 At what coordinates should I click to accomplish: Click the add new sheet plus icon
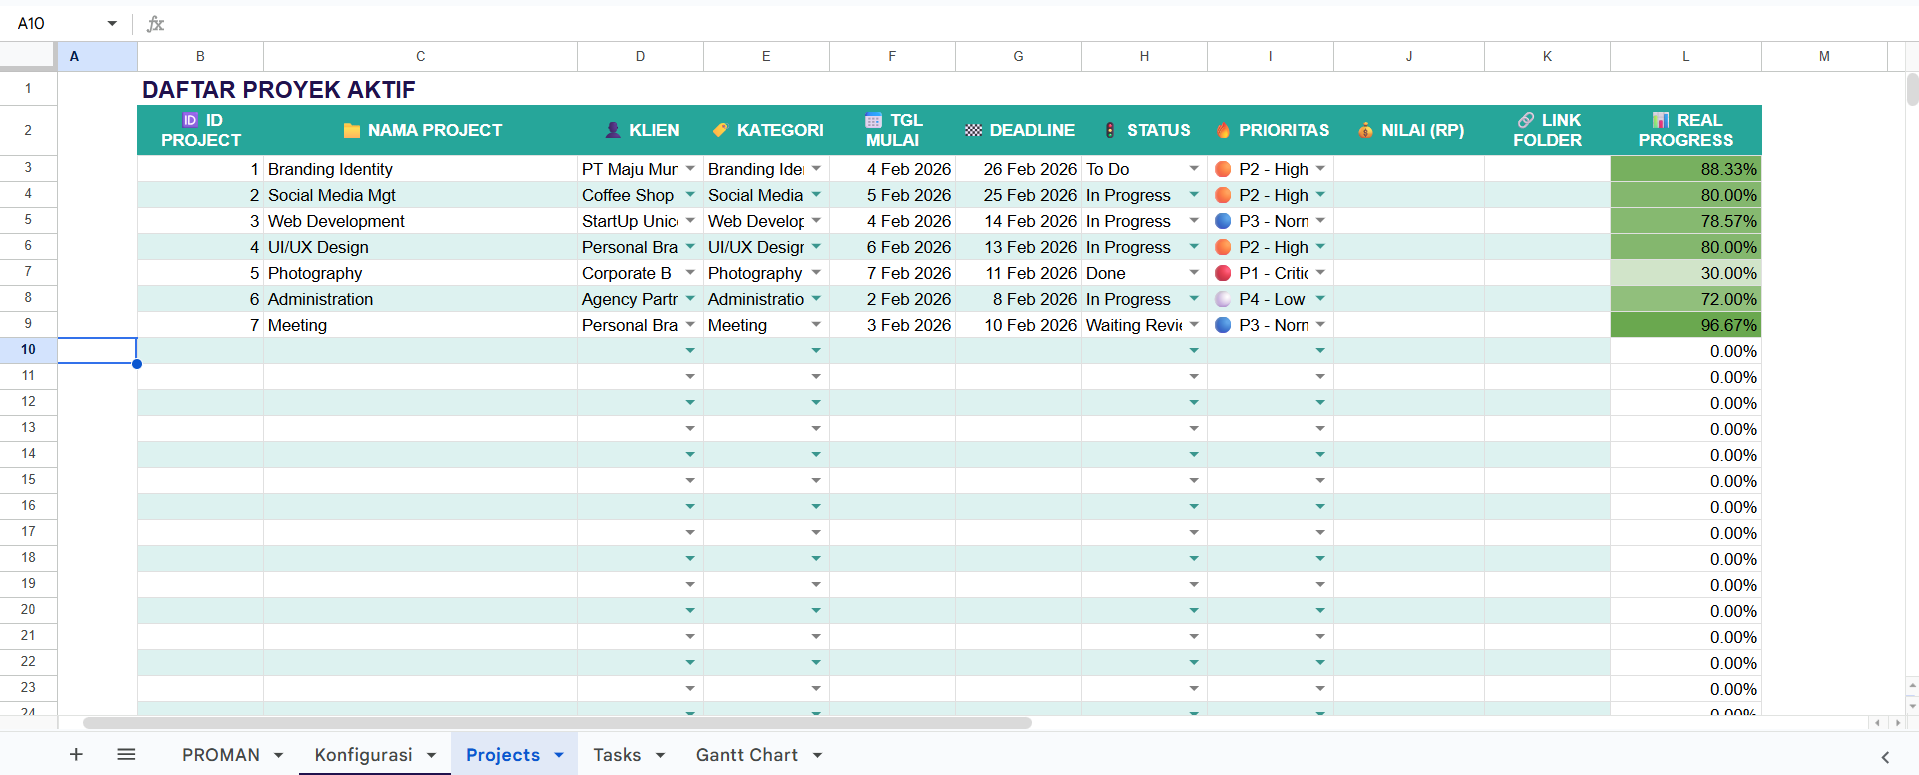click(76, 755)
